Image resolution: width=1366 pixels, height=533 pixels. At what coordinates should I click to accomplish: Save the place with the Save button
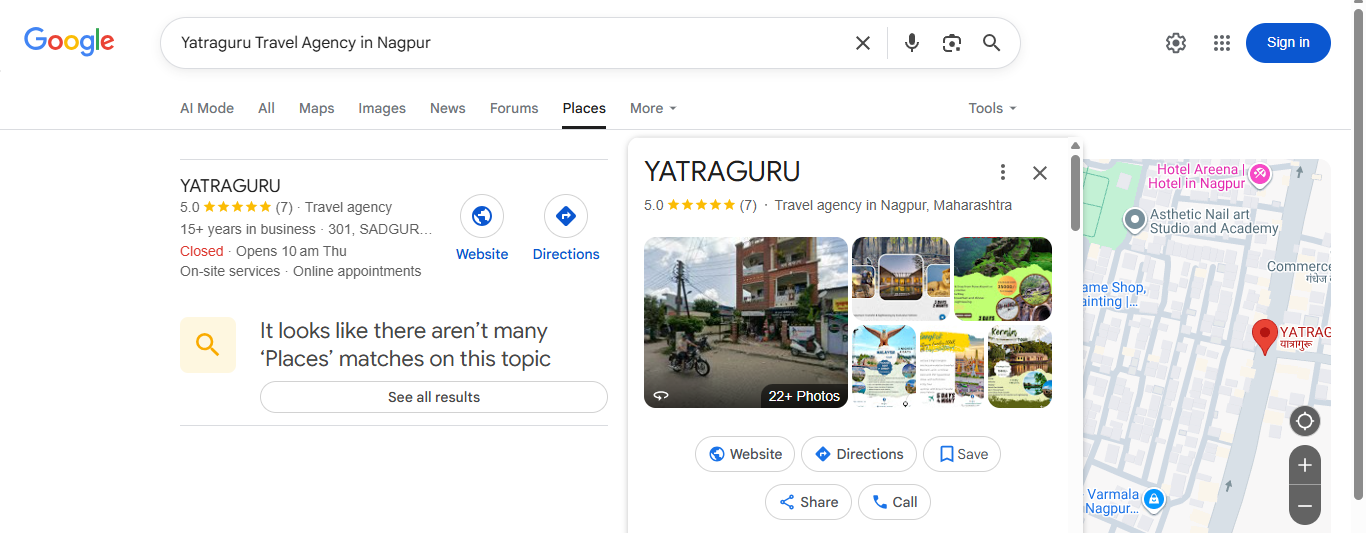coord(962,454)
